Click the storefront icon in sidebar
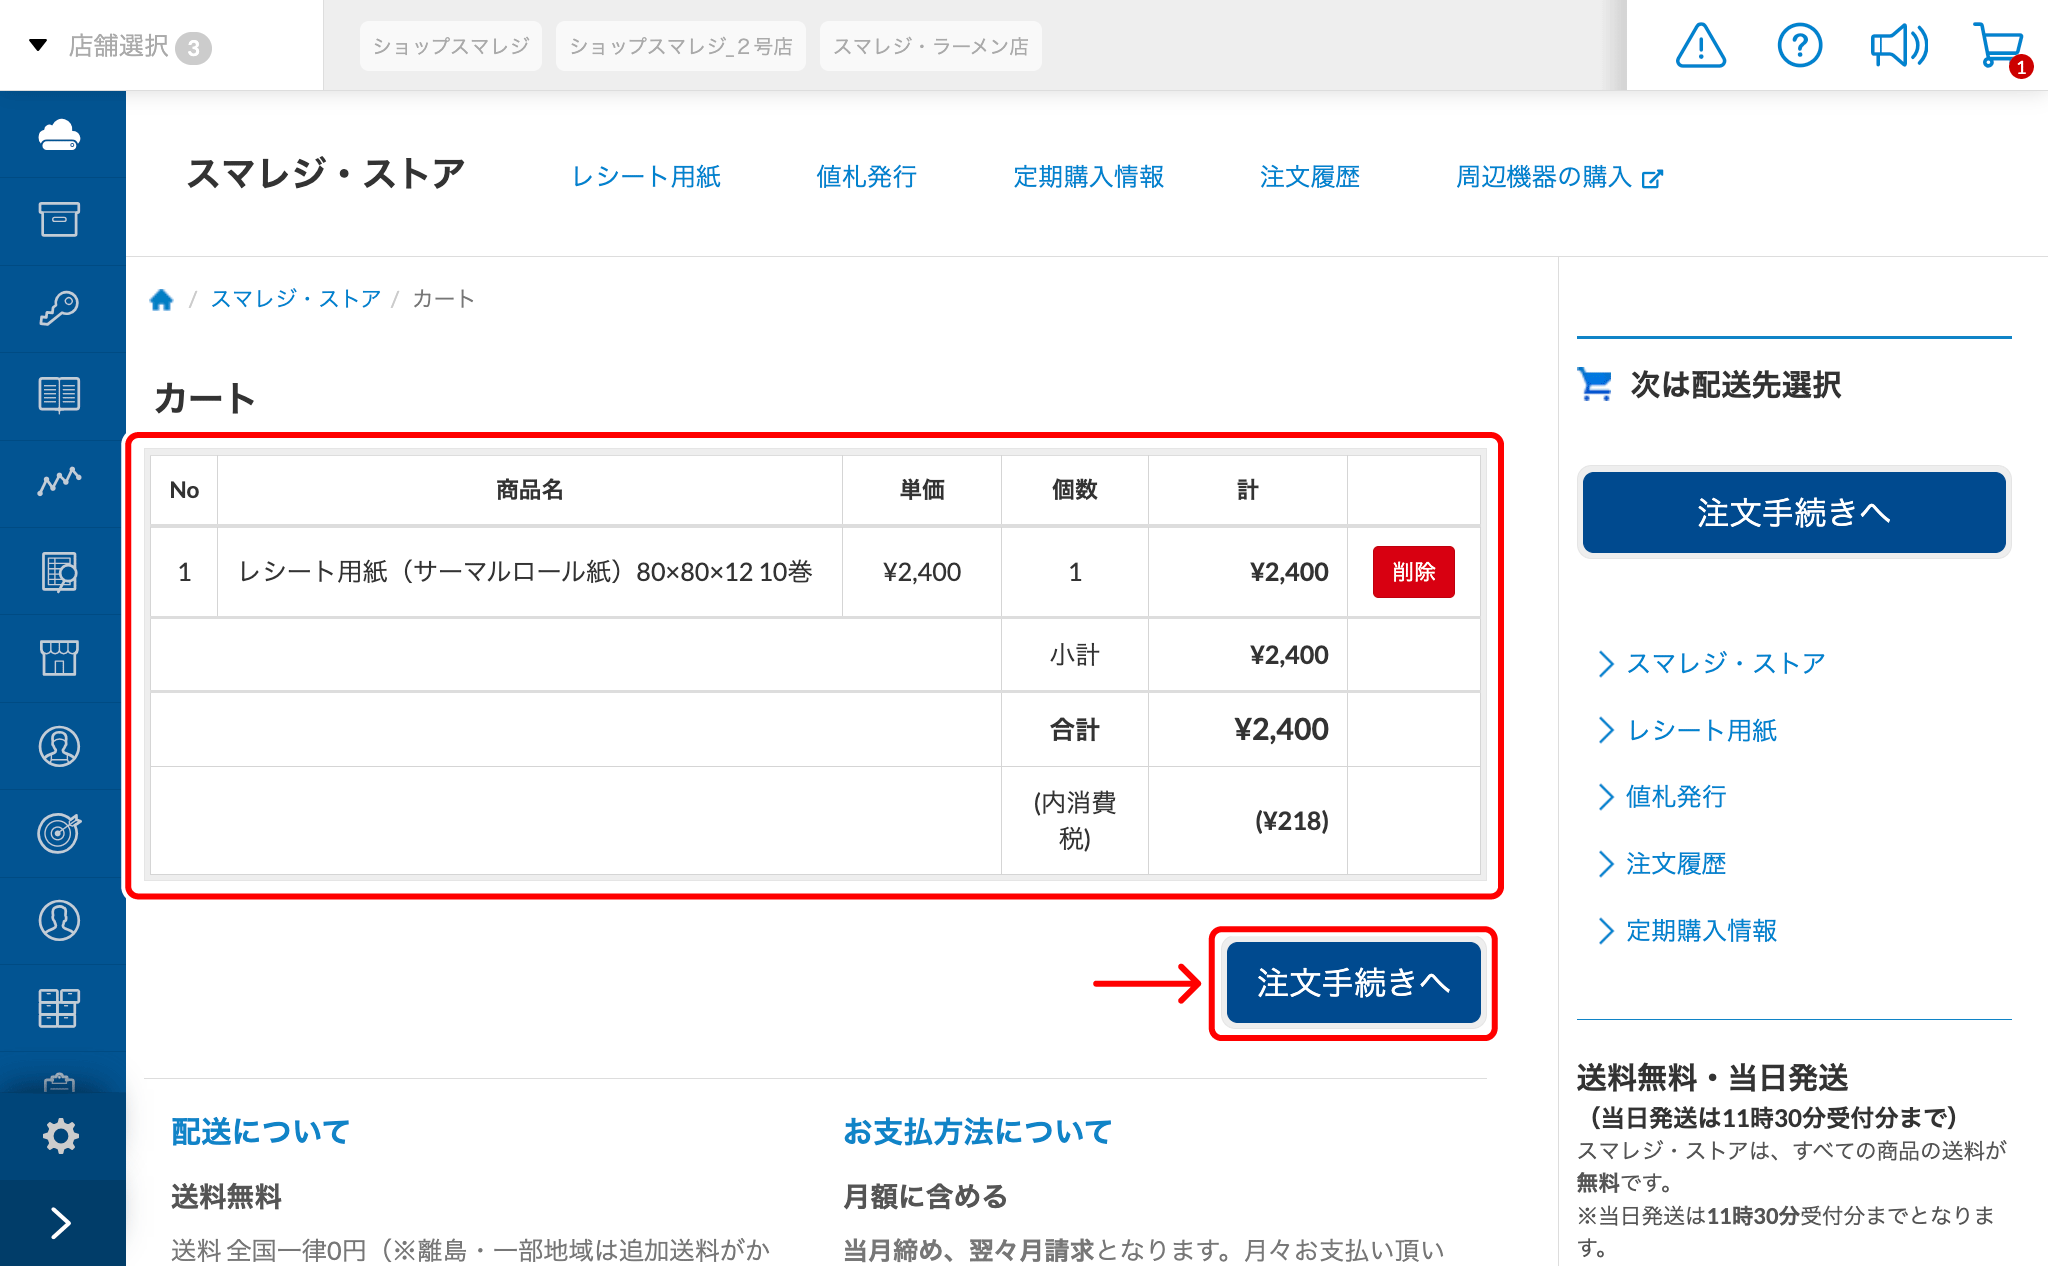Viewport: 2048px width, 1266px height. pos(60,657)
